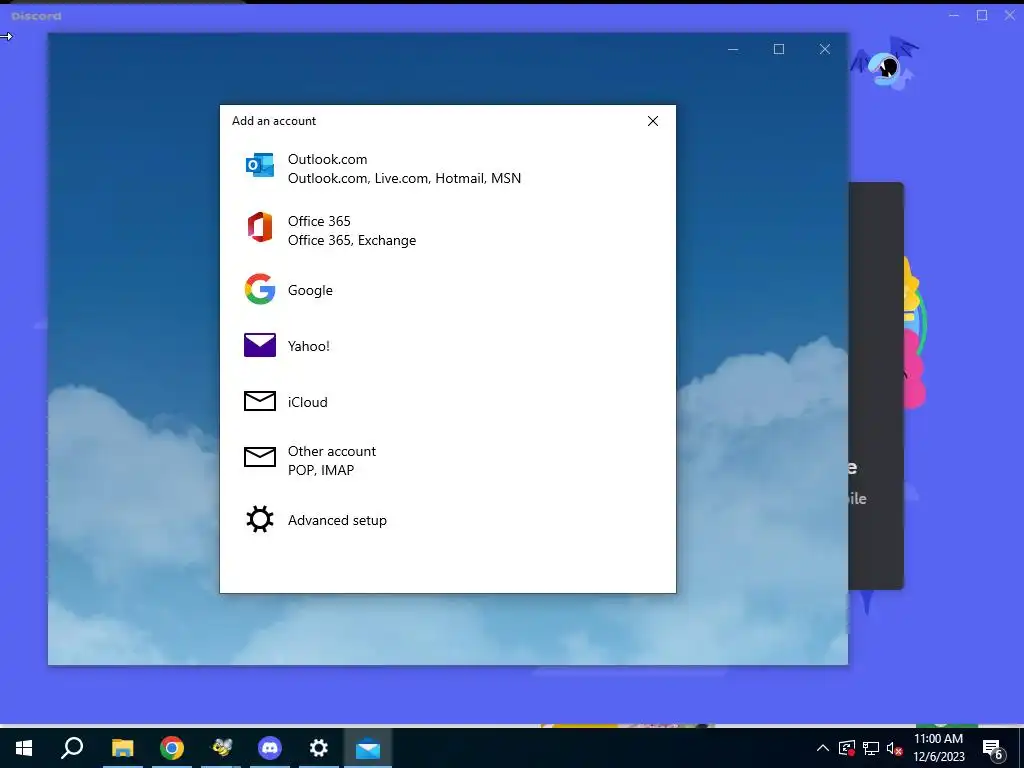This screenshot has height=768, width=1024.
Task: Open the 'Advanced setup' text option
Action: point(337,520)
